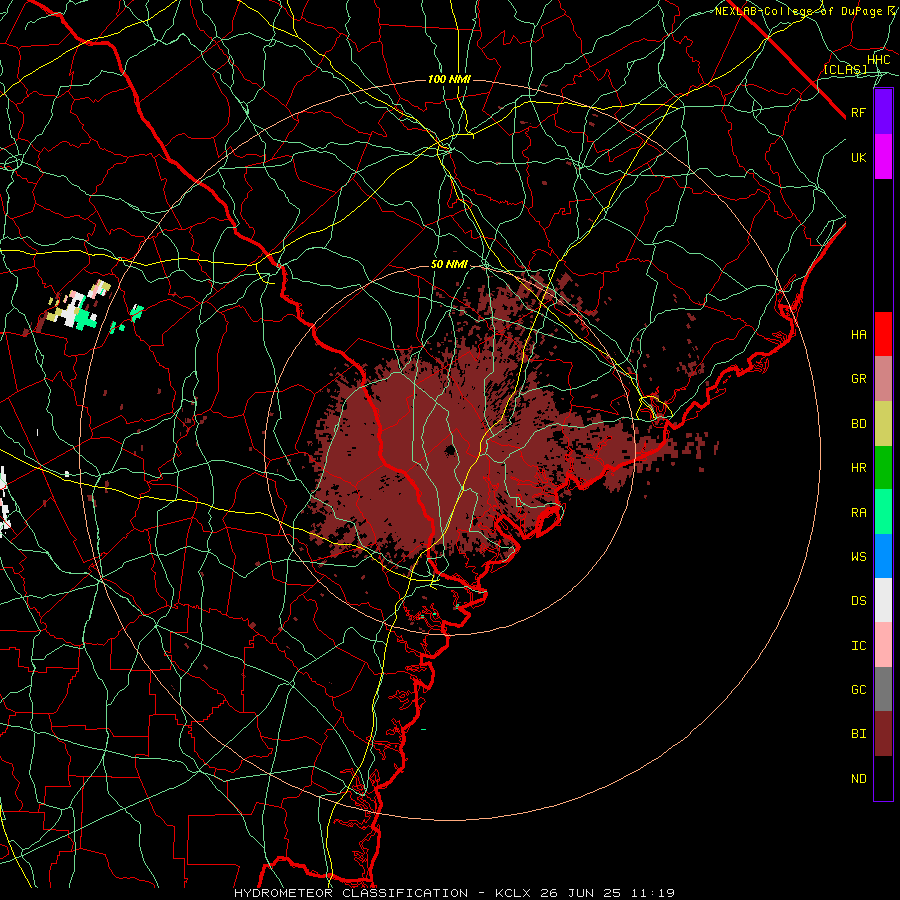Click the GC legend label

859,689
